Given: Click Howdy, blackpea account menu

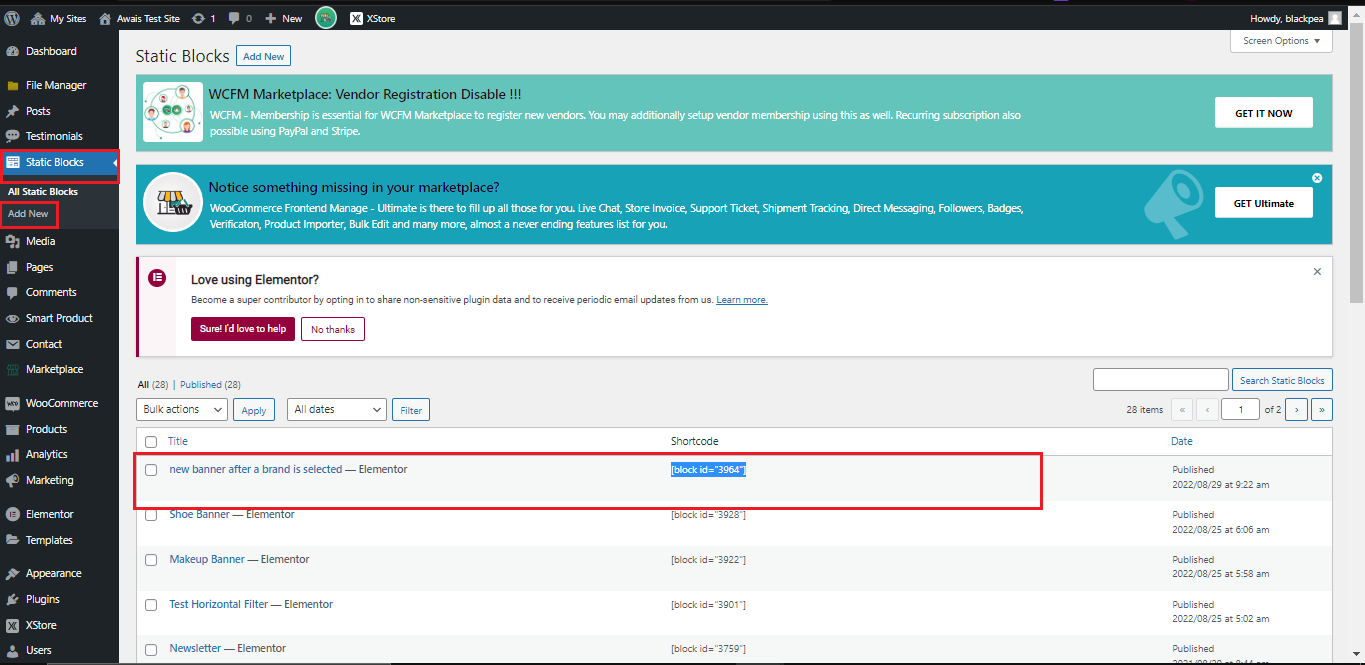Looking at the screenshot, I should pos(1296,18).
